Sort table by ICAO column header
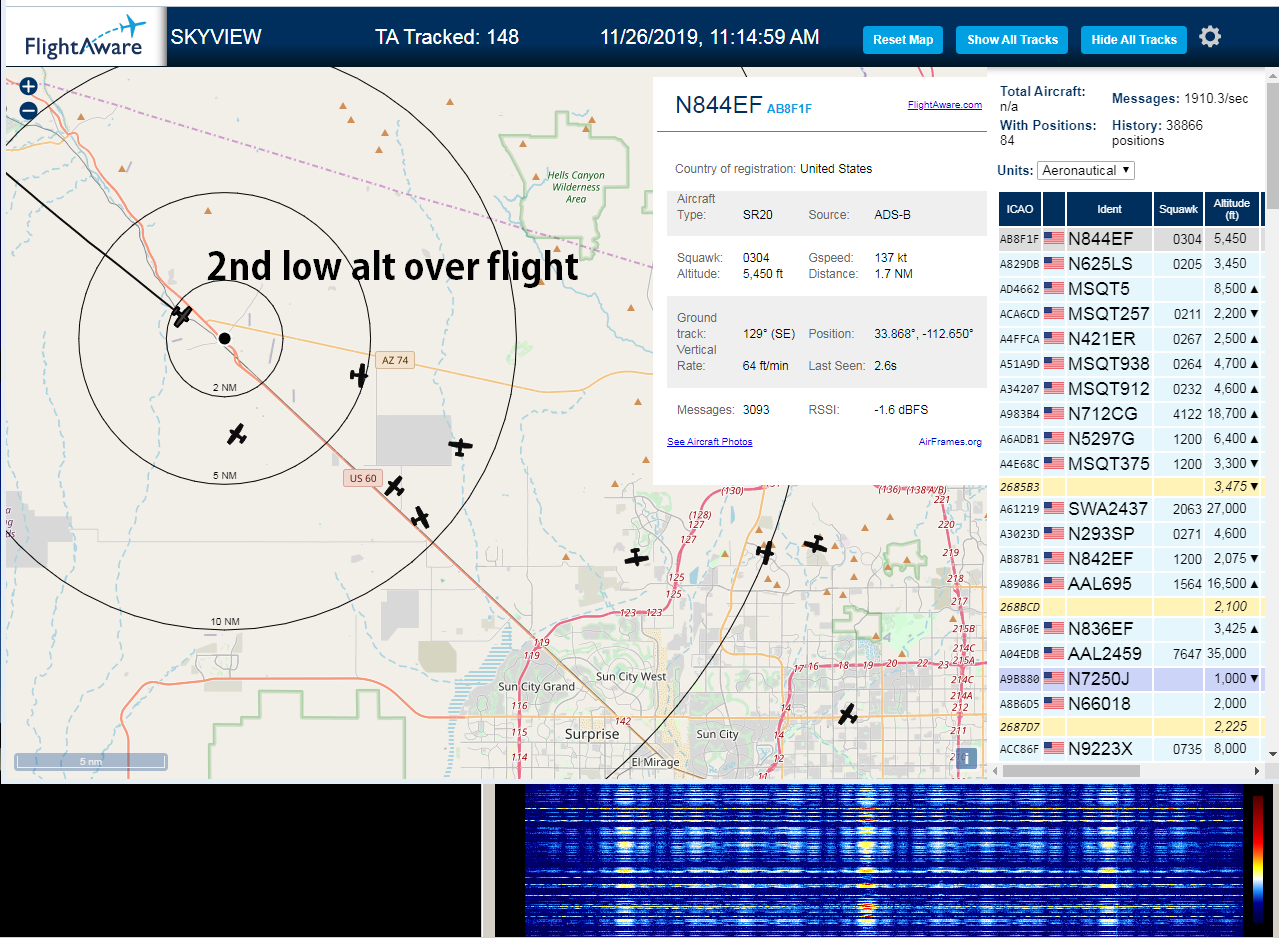 [x=1020, y=209]
